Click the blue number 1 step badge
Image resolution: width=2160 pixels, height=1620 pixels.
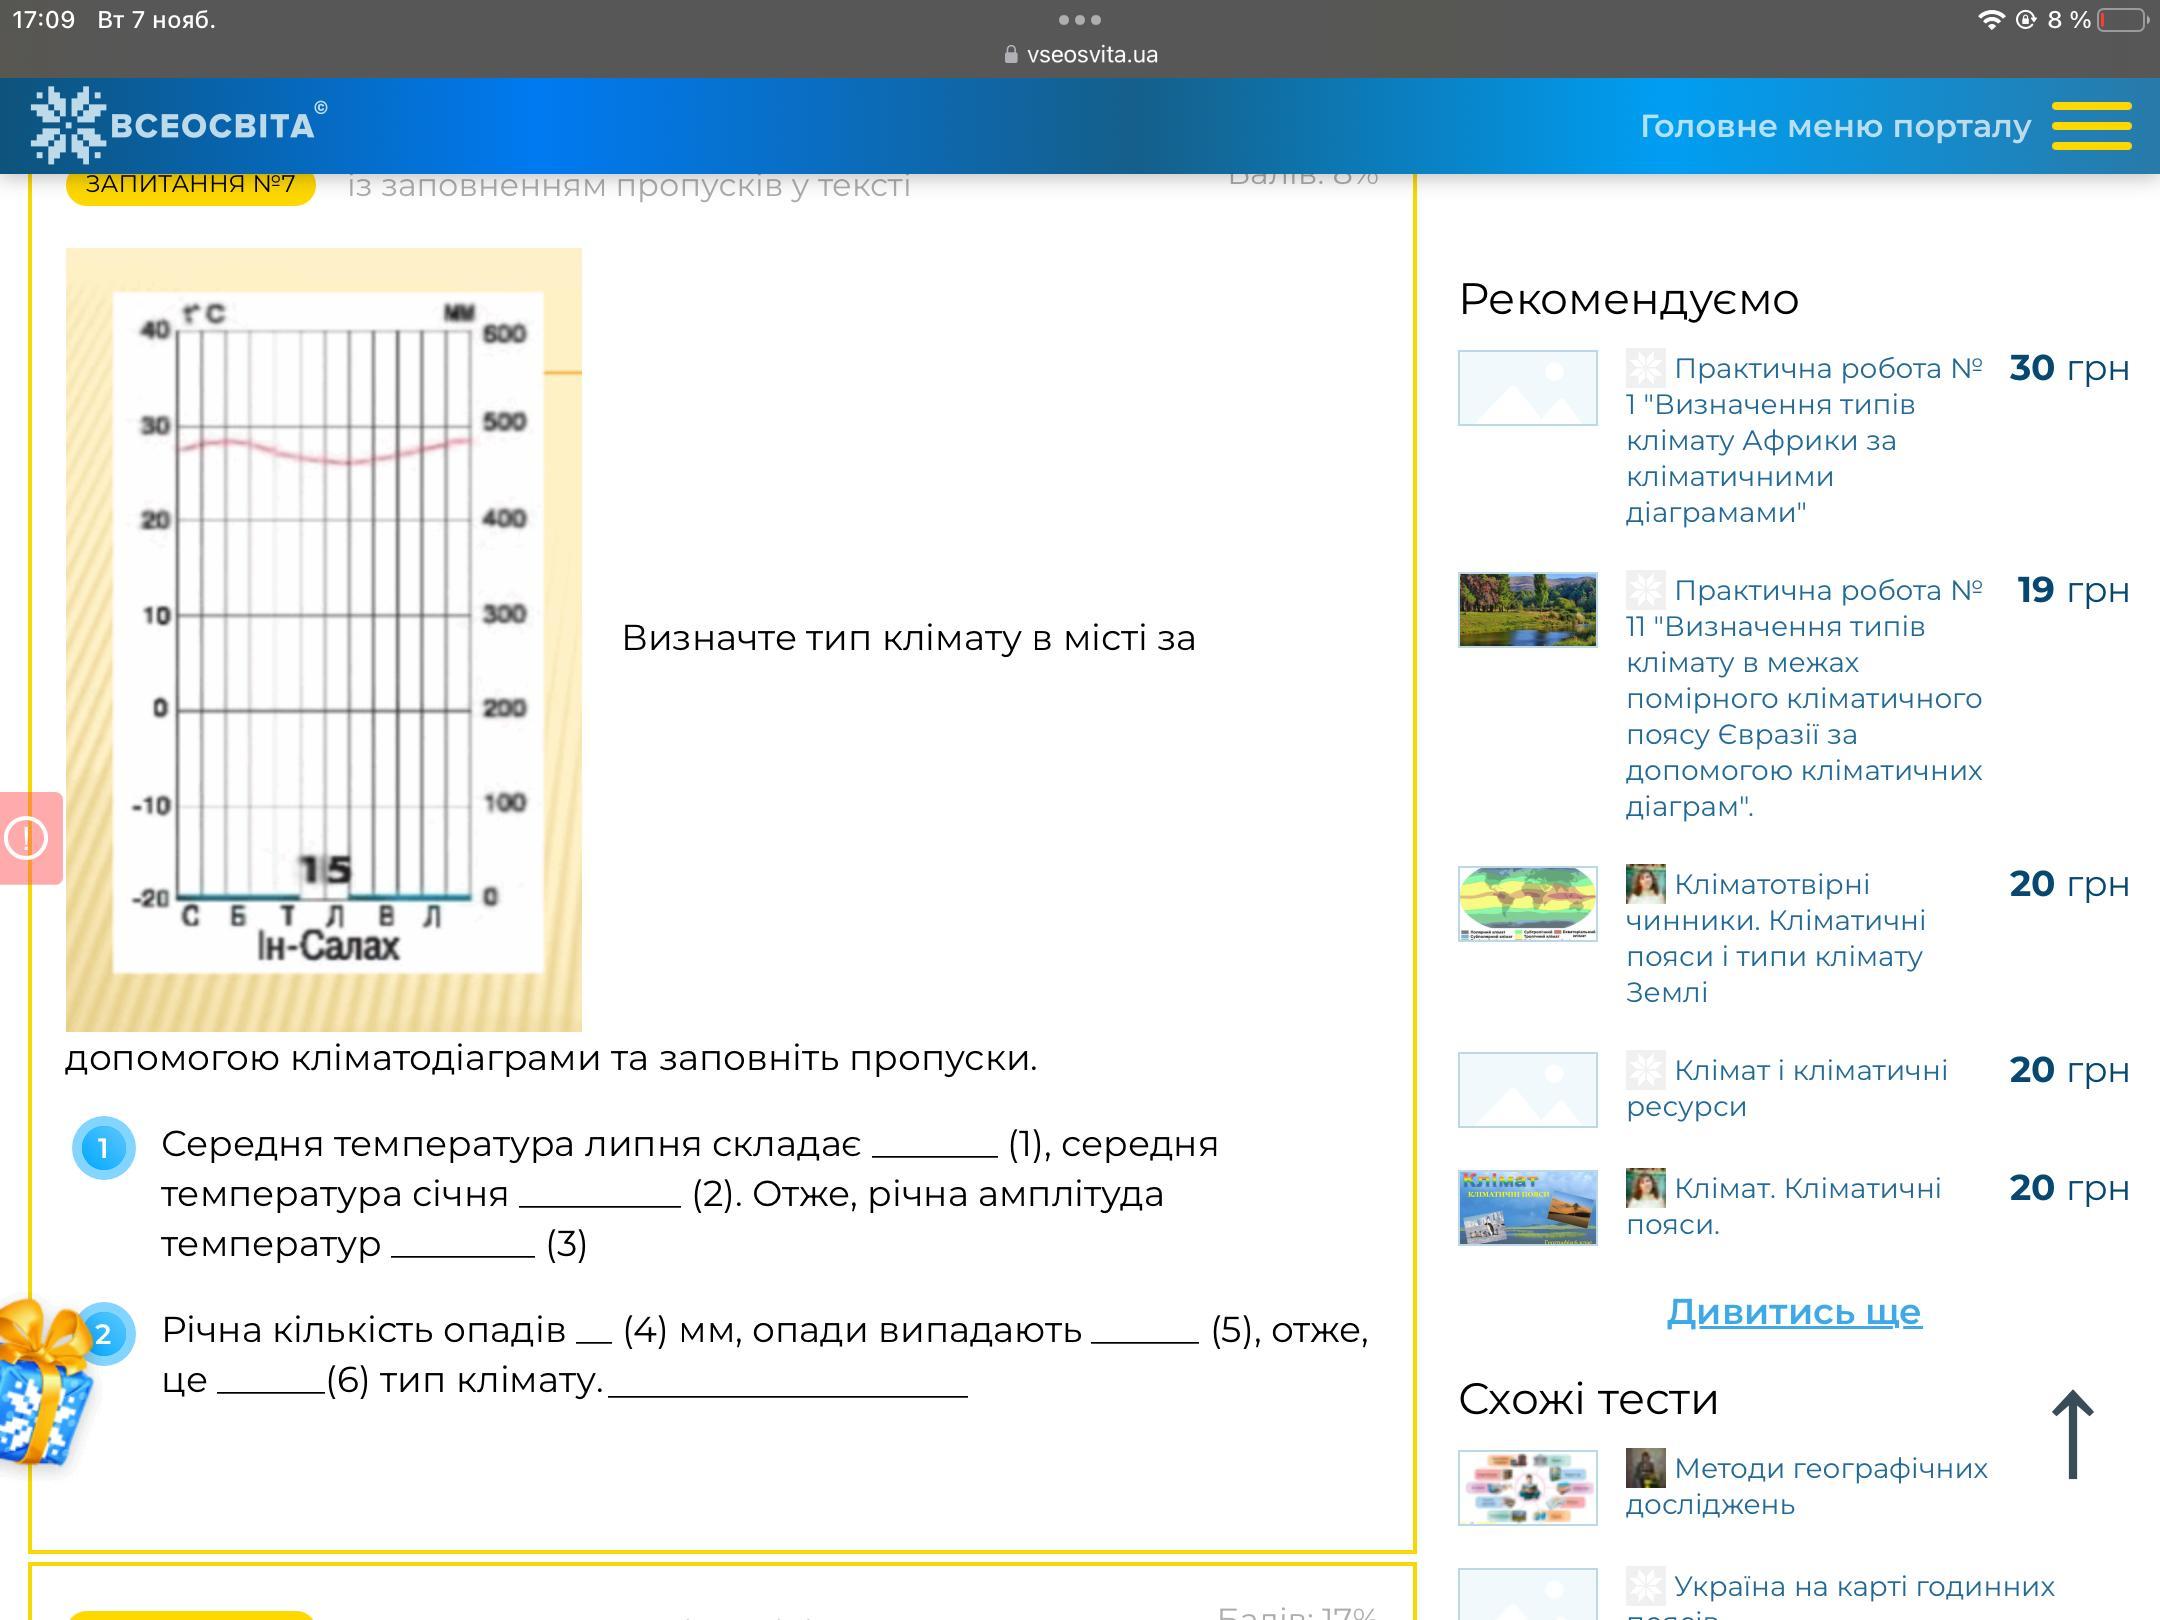pyautogui.click(x=103, y=1148)
